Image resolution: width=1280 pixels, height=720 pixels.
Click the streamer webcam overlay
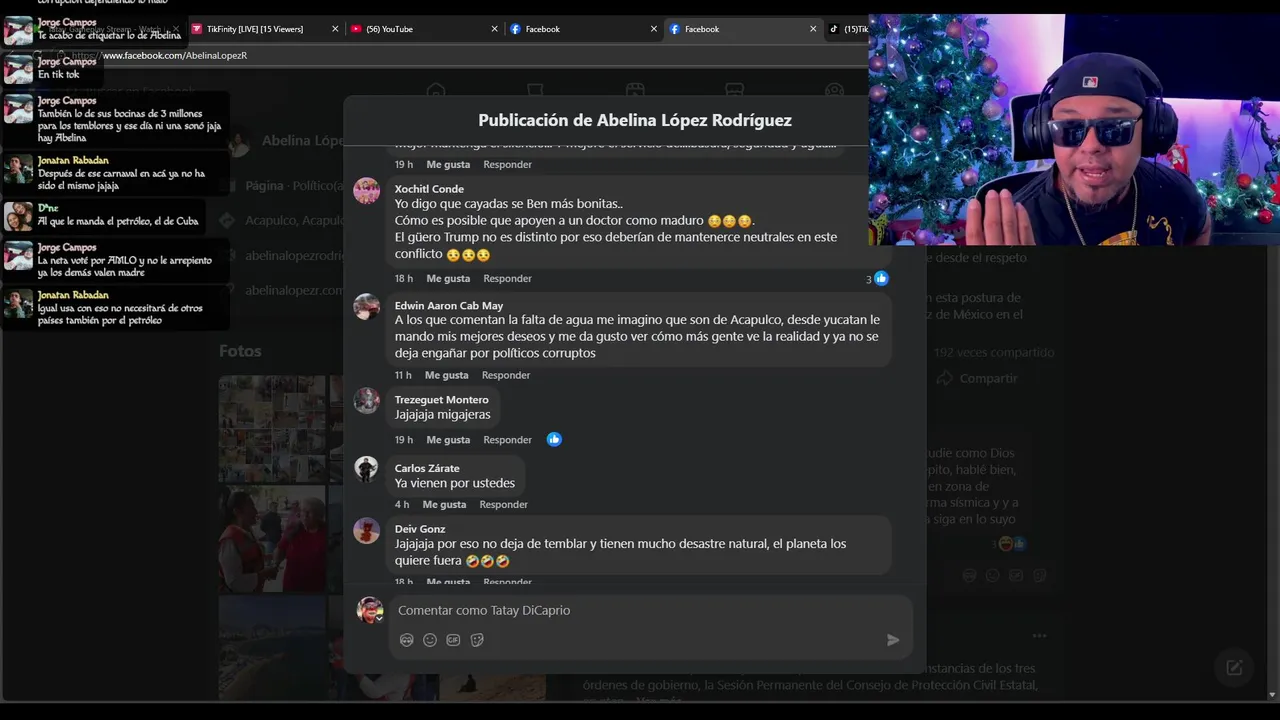pos(1074,130)
